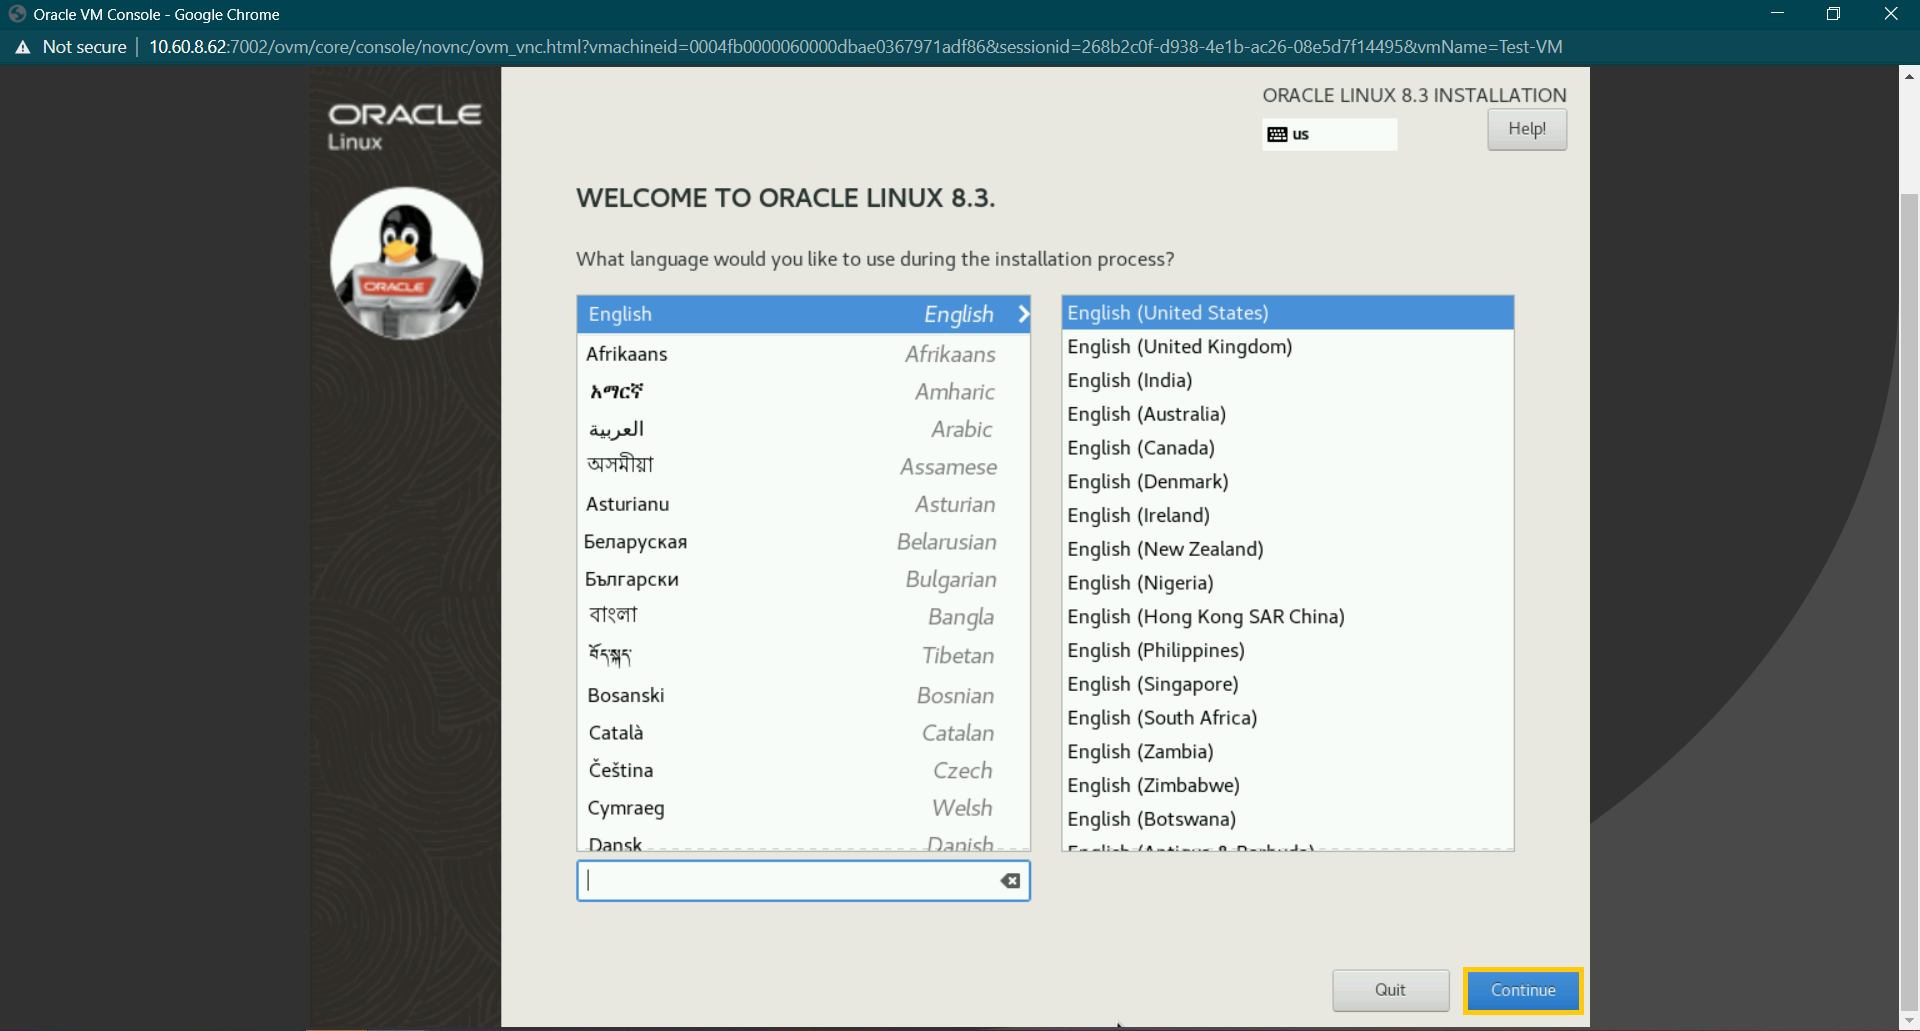The height and width of the screenshot is (1031, 1920).
Task: Select Asturianu language row
Action: pos(804,504)
